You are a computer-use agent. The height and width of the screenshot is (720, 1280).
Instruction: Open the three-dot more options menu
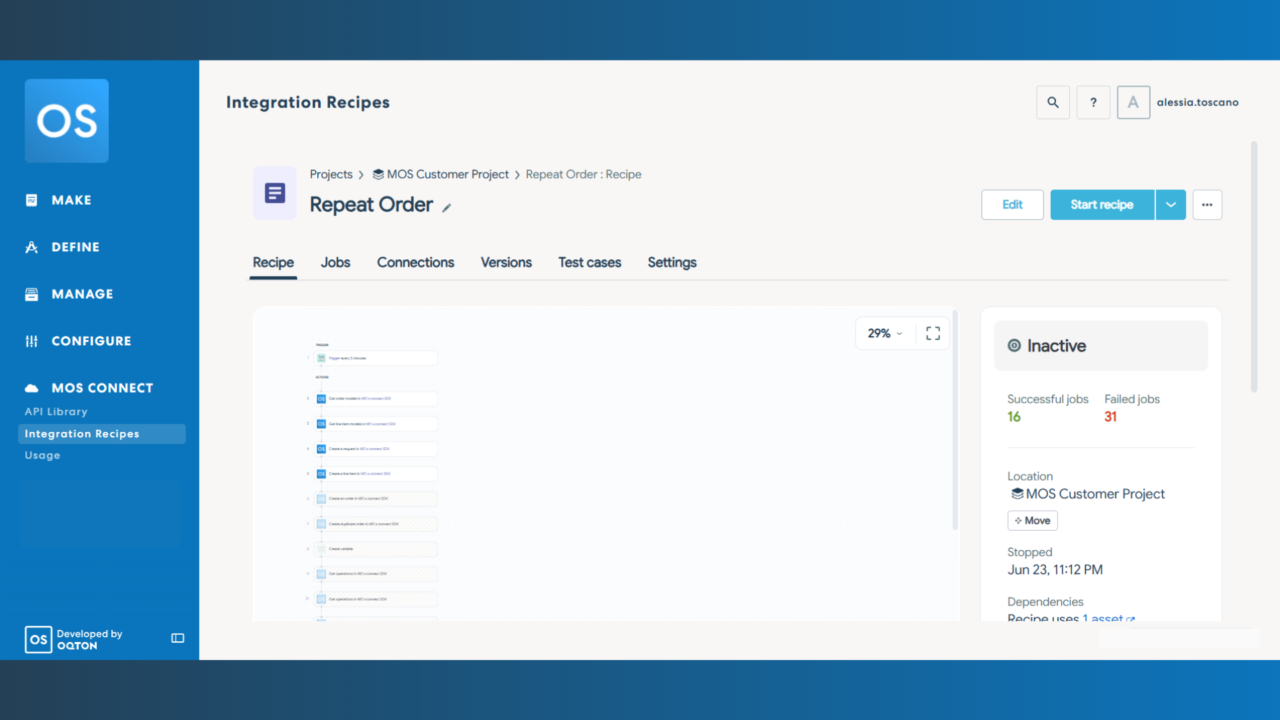pos(1207,205)
